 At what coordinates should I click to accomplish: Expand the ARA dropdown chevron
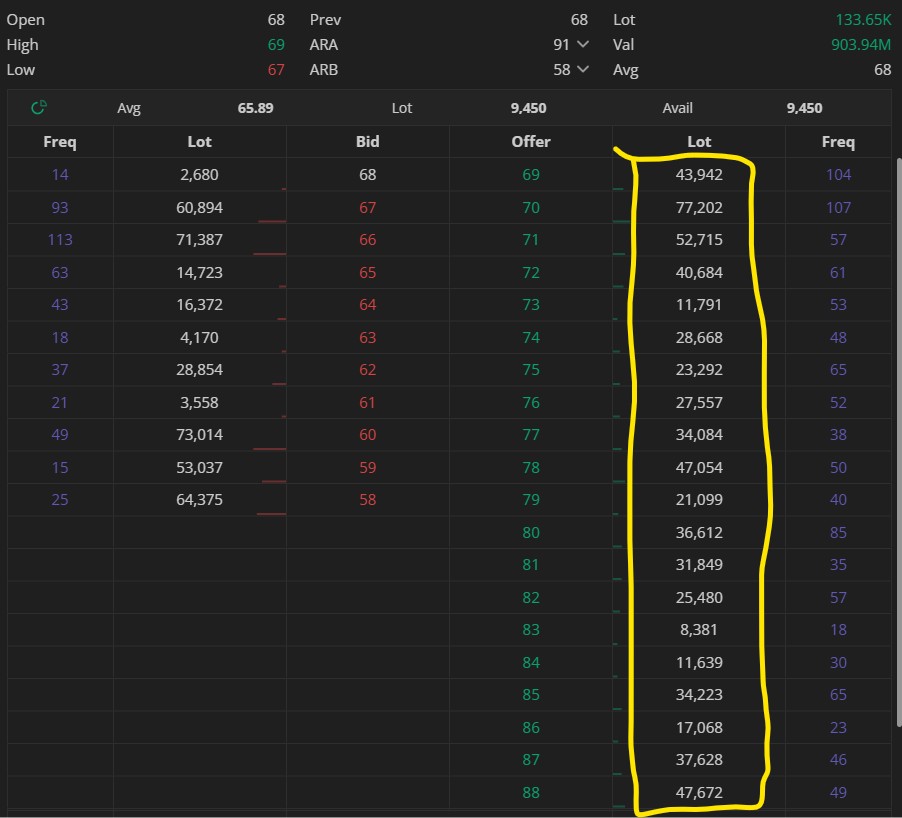point(583,45)
